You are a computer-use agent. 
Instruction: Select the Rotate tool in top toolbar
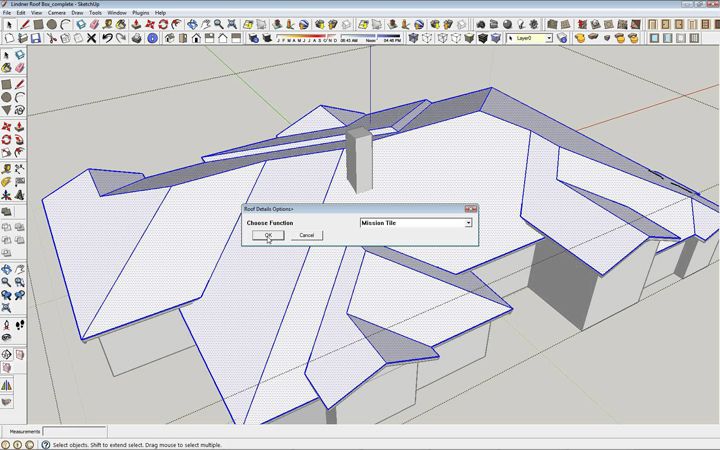[163, 24]
